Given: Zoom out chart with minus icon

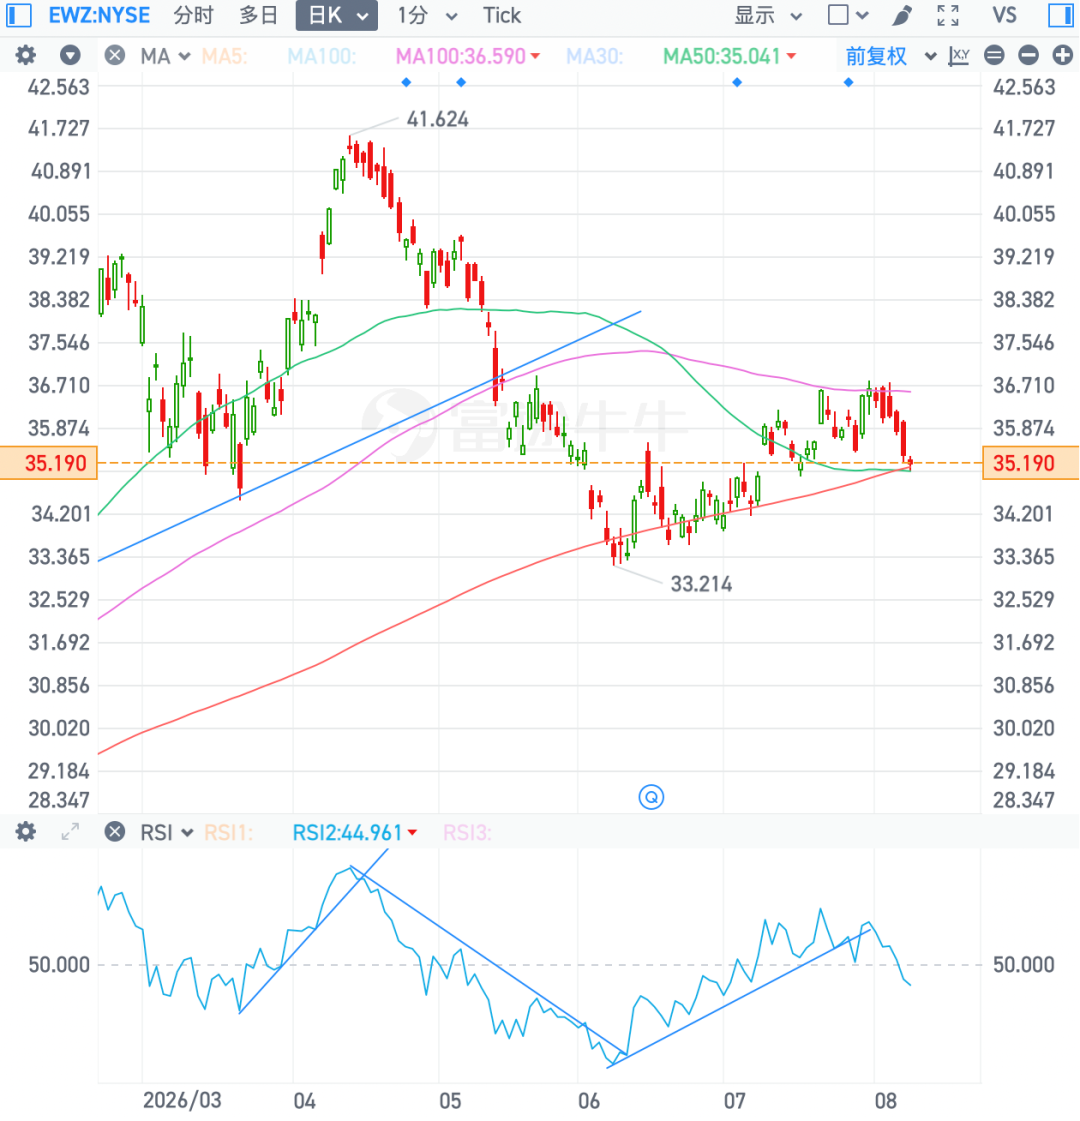Looking at the screenshot, I should (1028, 55).
